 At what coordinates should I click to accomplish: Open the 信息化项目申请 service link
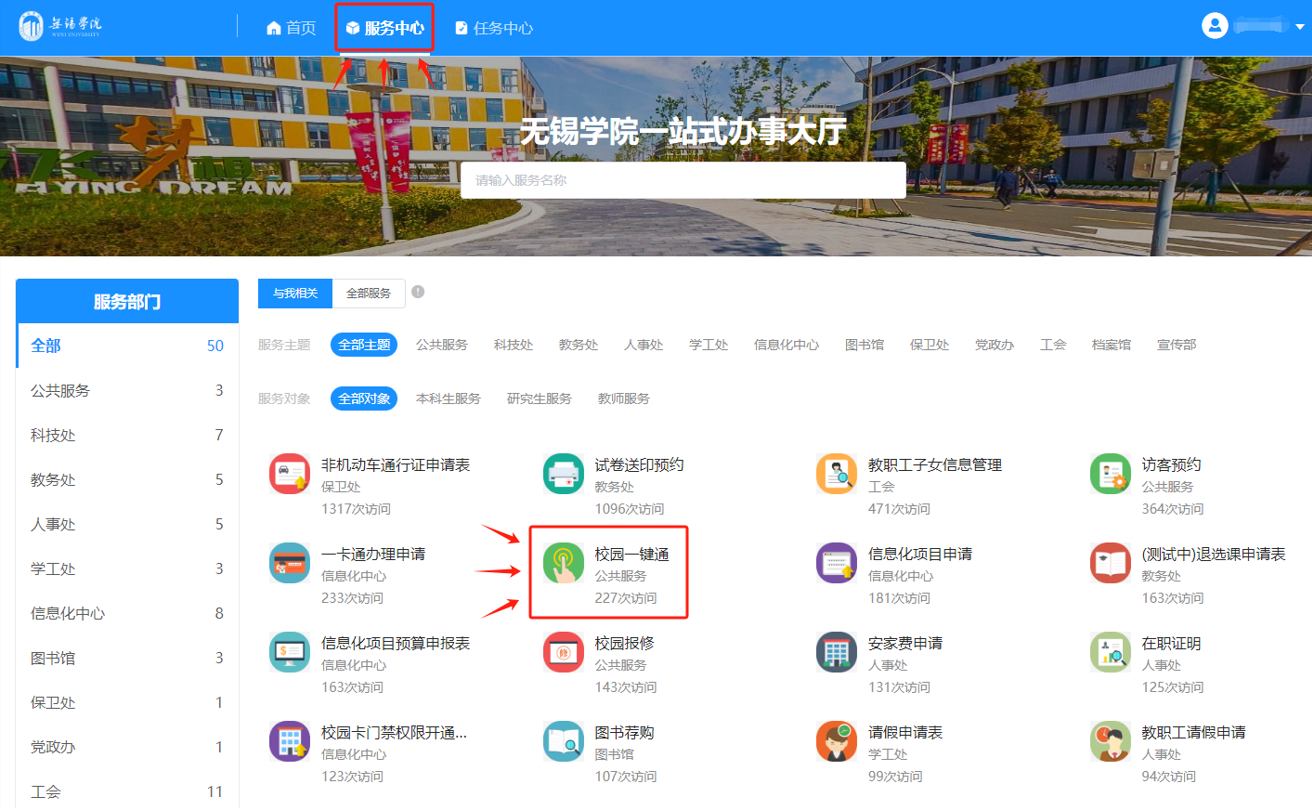click(920, 554)
